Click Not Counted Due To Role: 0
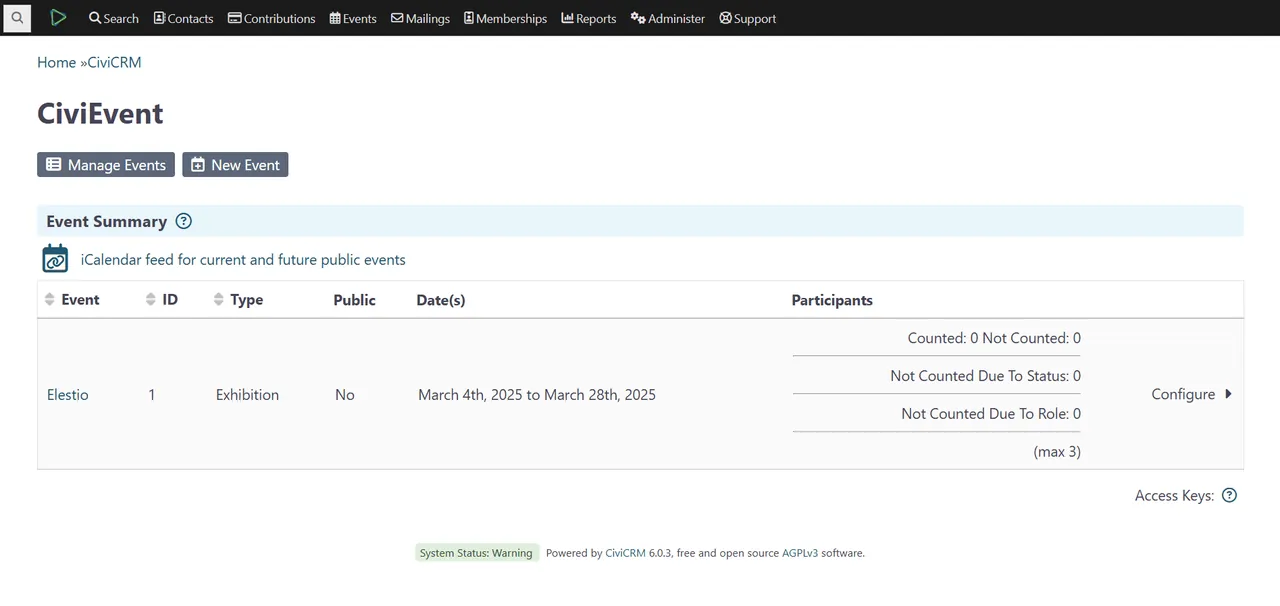This screenshot has width=1280, height=606. coord(991,414)
